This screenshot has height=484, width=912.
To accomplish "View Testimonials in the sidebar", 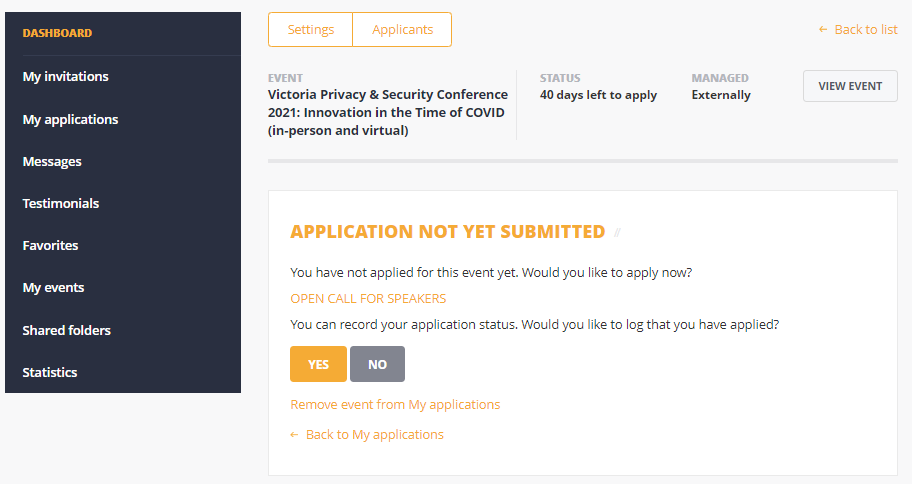I will pos(61,203).
